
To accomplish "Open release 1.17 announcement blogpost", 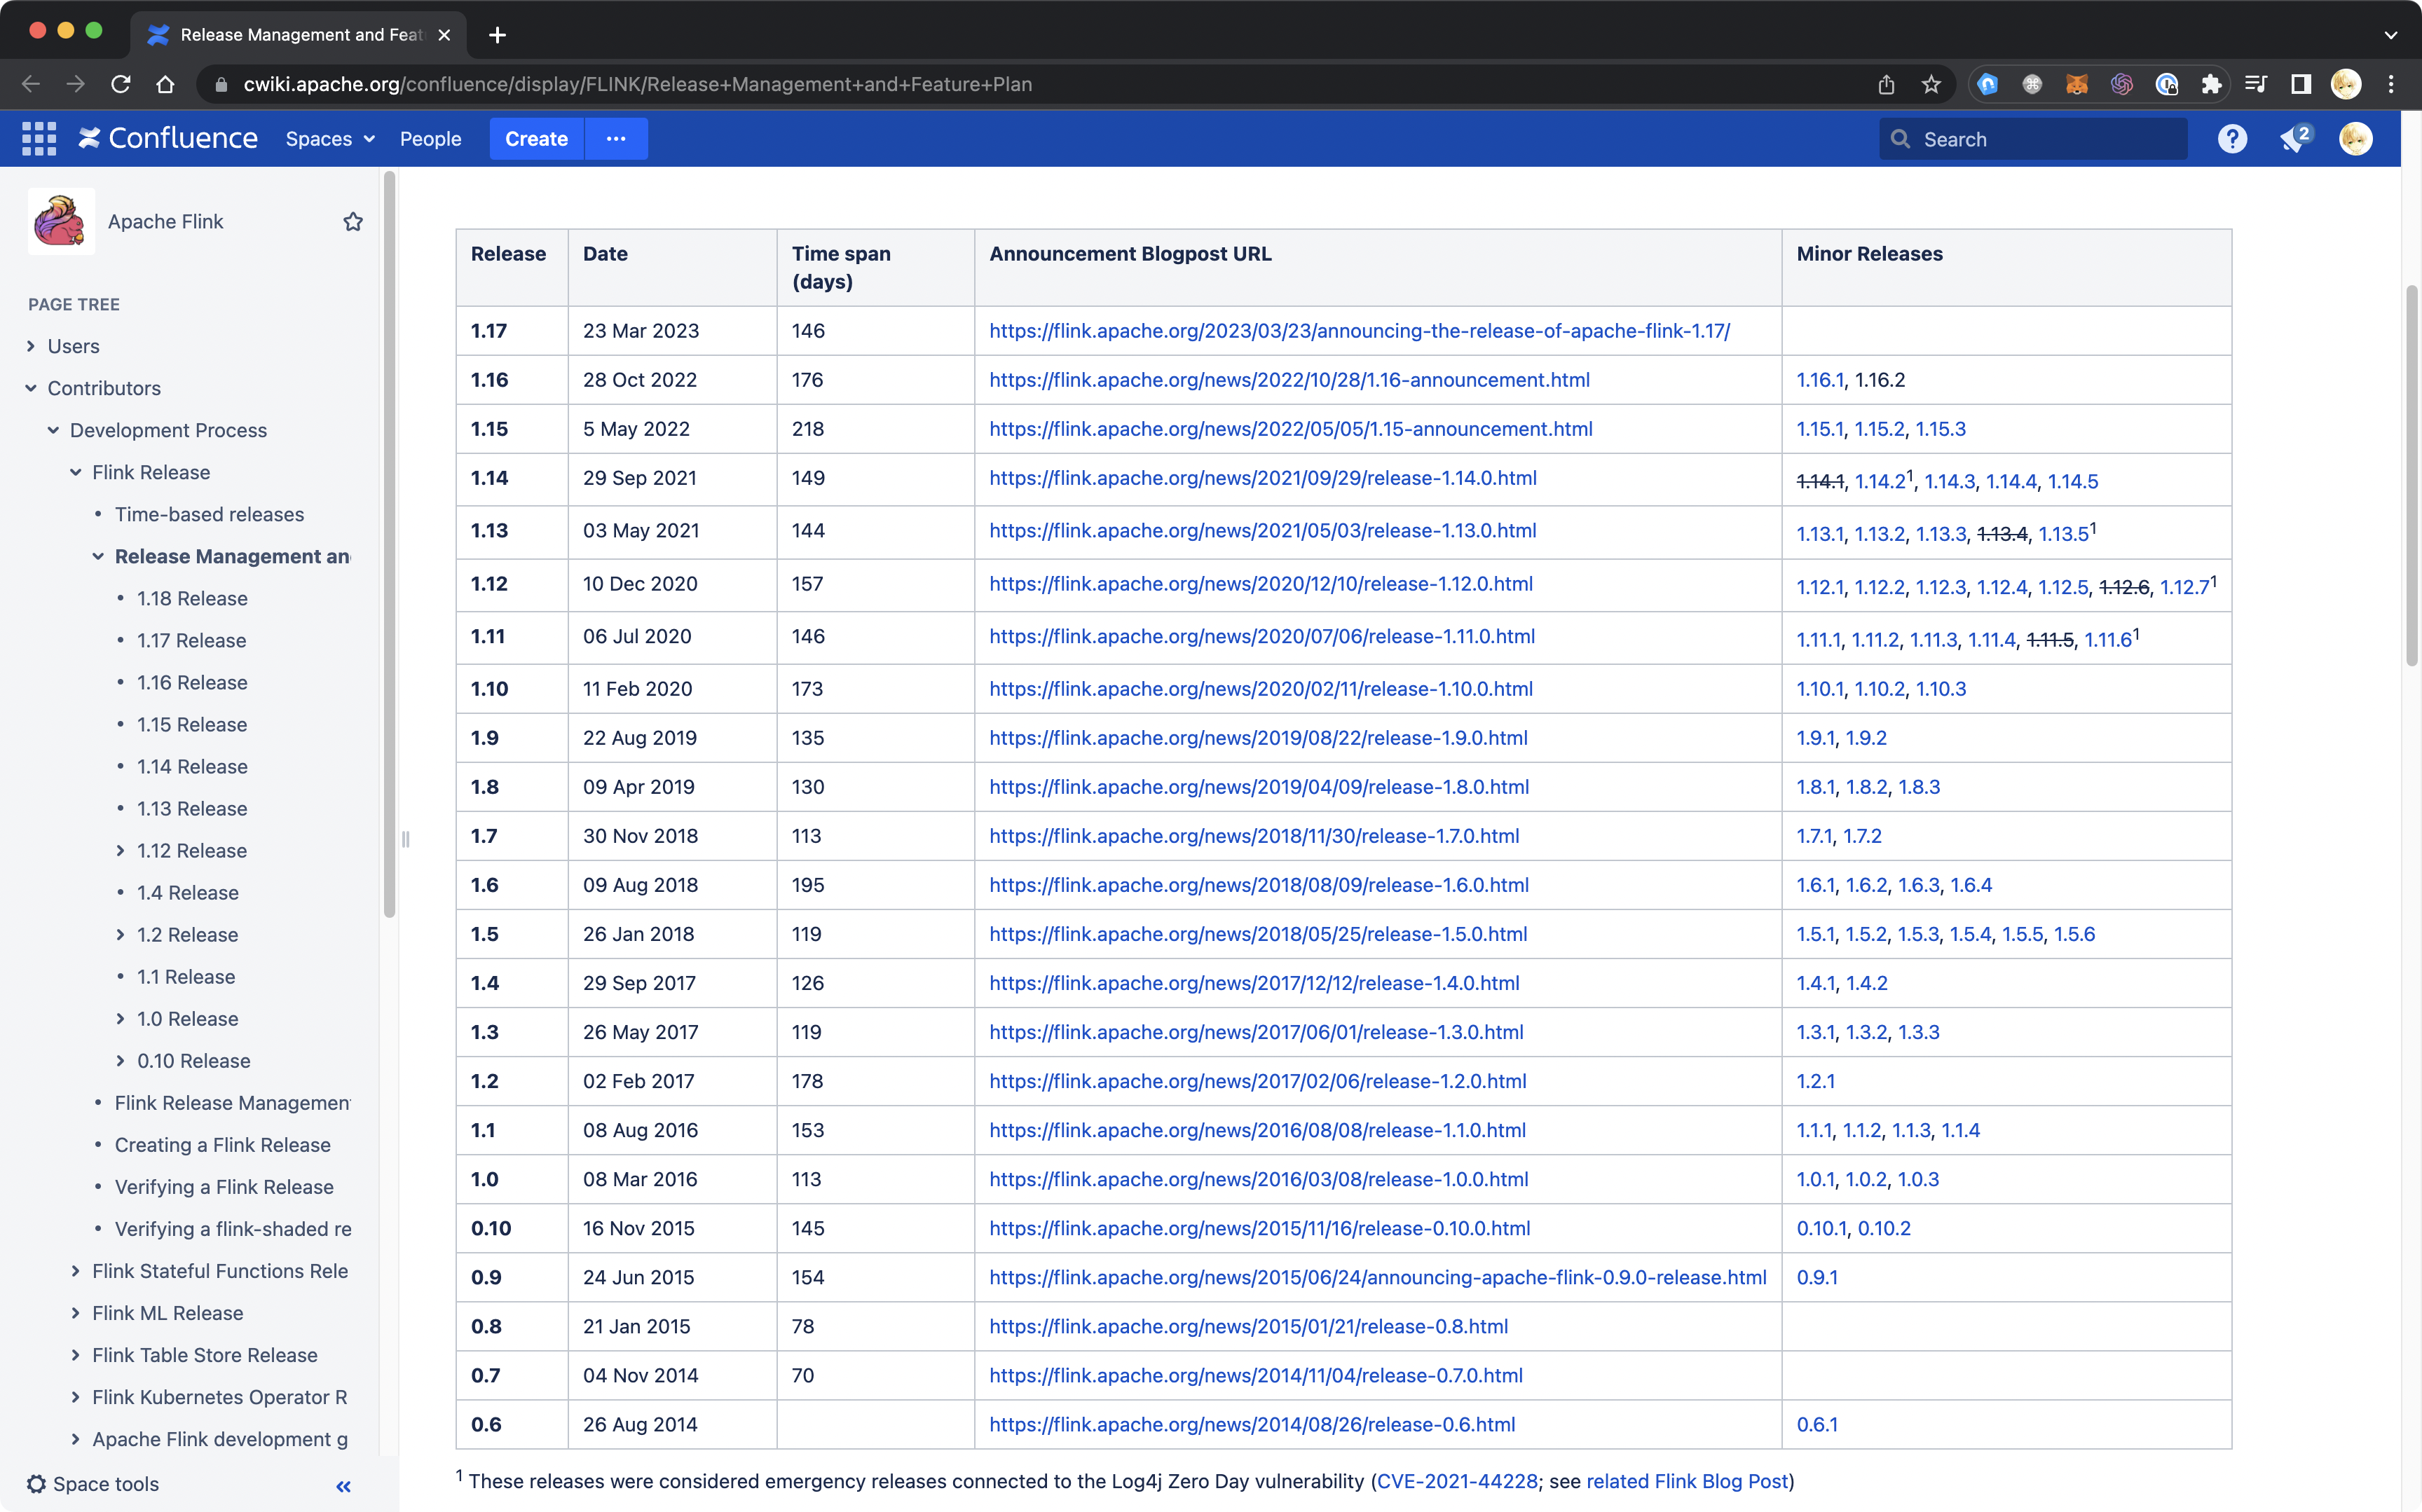I will (1359, 329).
